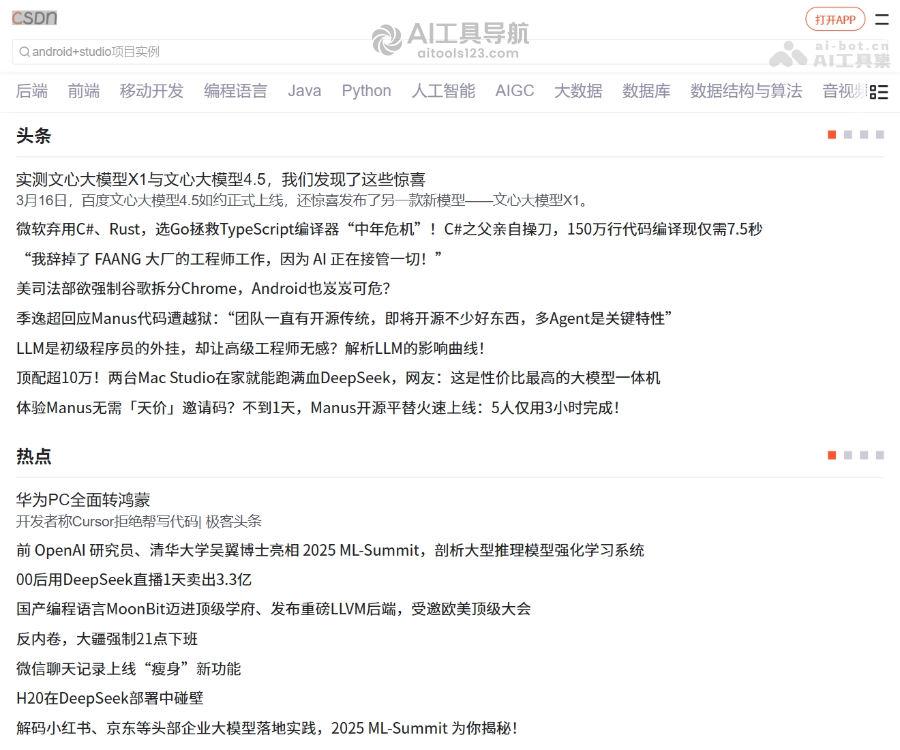The width and height of the screenshot is (900, 750).
Task: Open 季逸超回应Manus代码遭越狱 article
Action: point(344,318)
